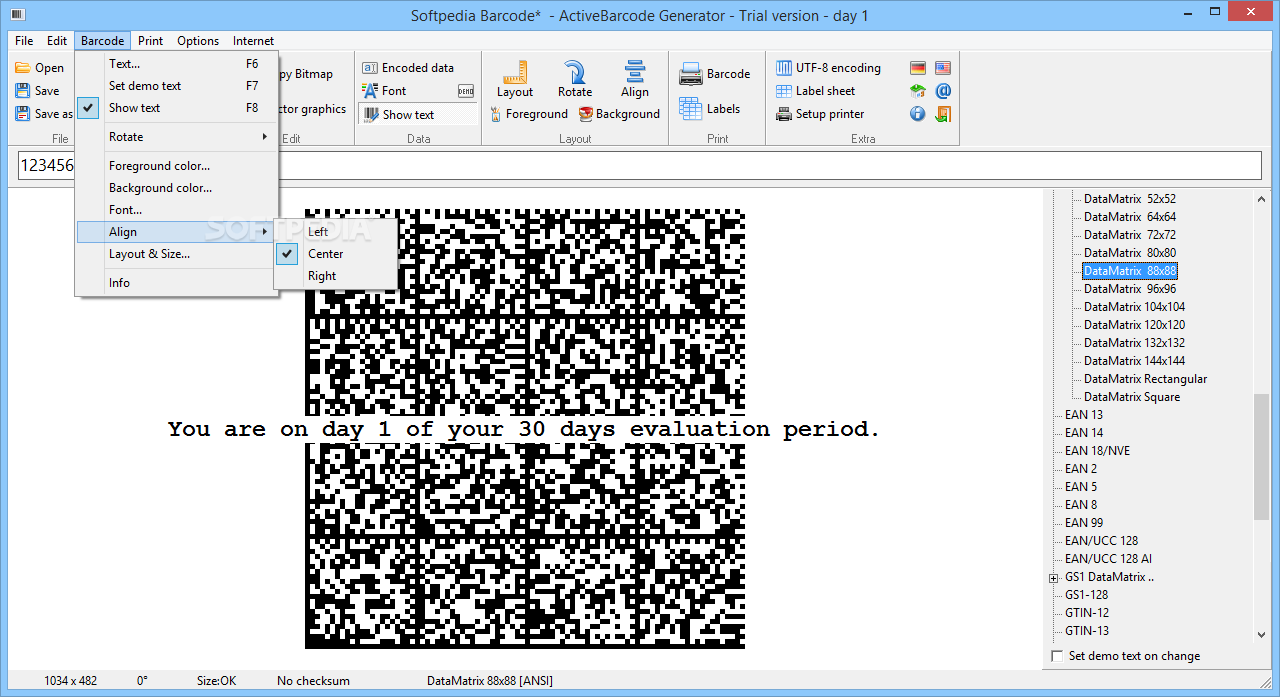The image size is (1280, 697).
Task: Open the Labels print tool
Action: [710, 108]
